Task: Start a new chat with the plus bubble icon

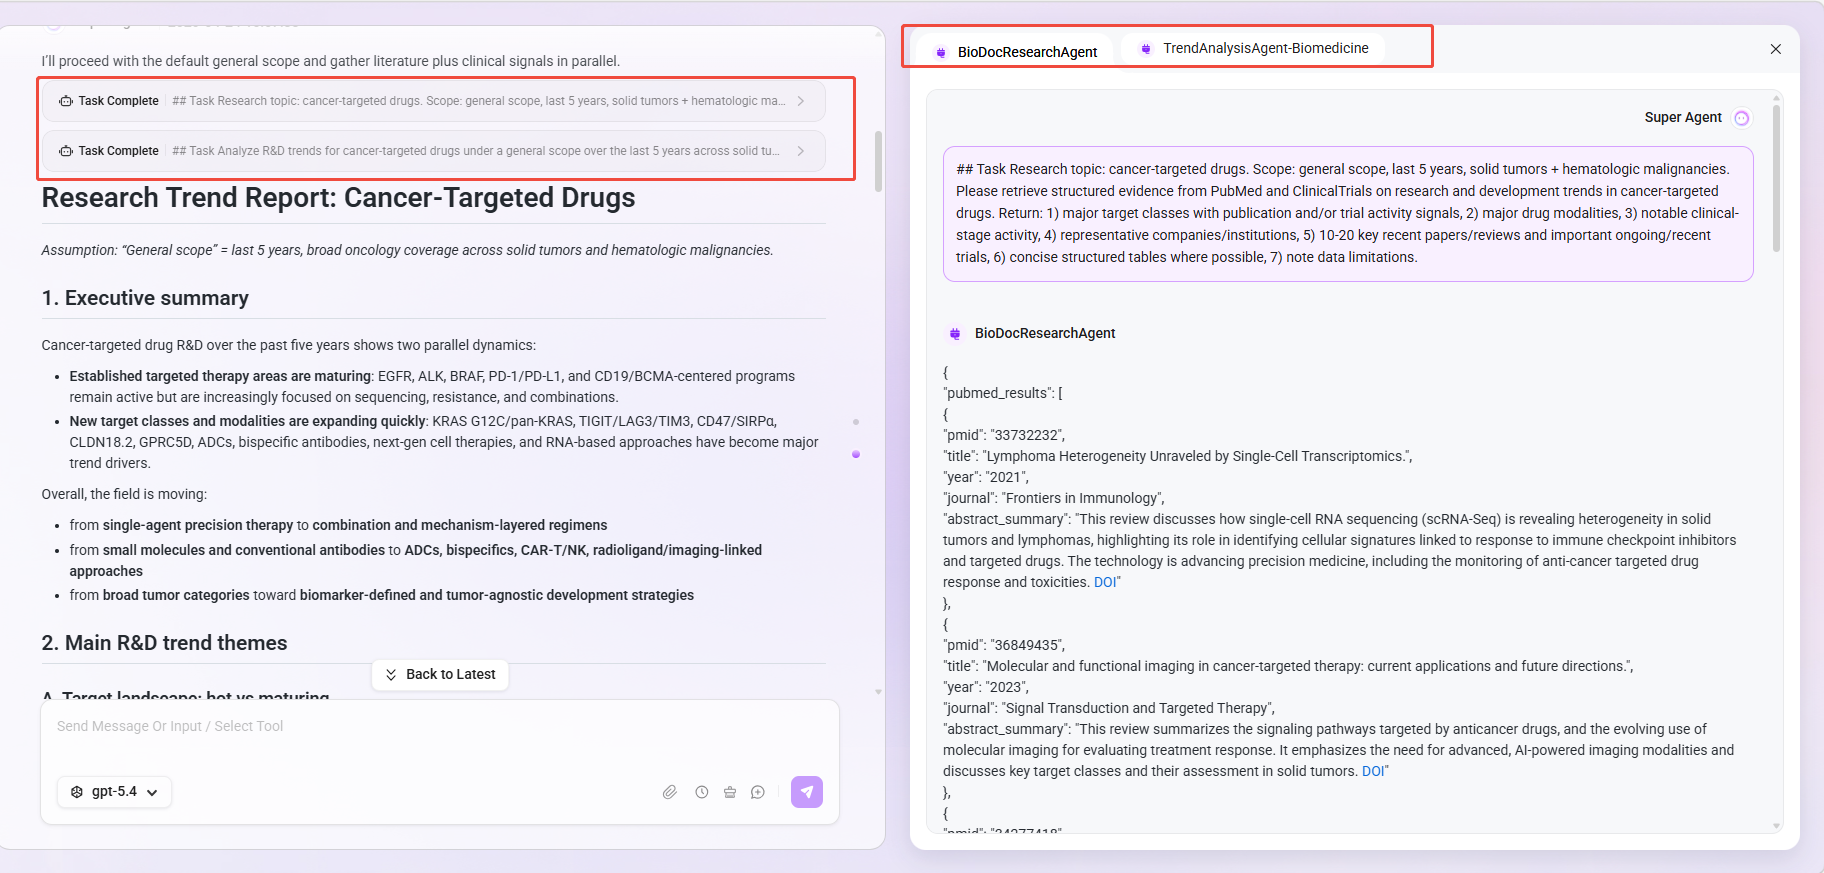Action: point(758,792)
